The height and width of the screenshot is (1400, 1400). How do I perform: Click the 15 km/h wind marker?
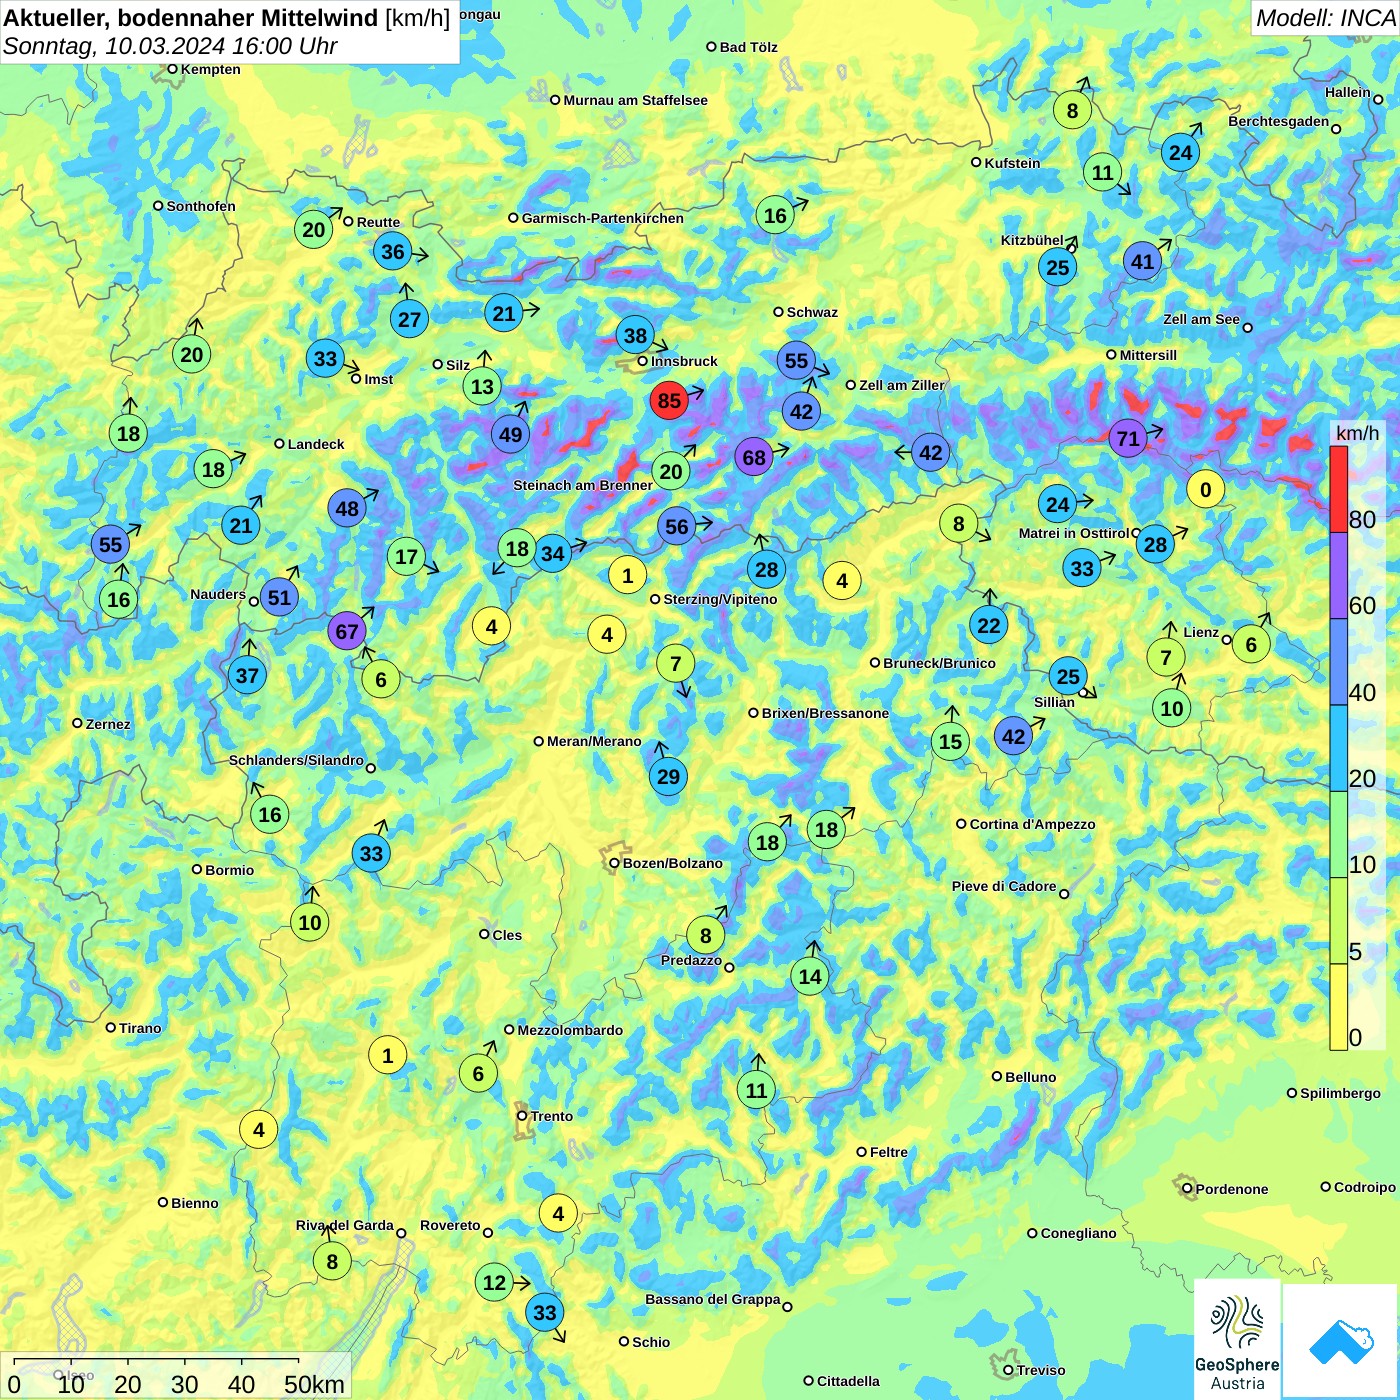point(950,741)
